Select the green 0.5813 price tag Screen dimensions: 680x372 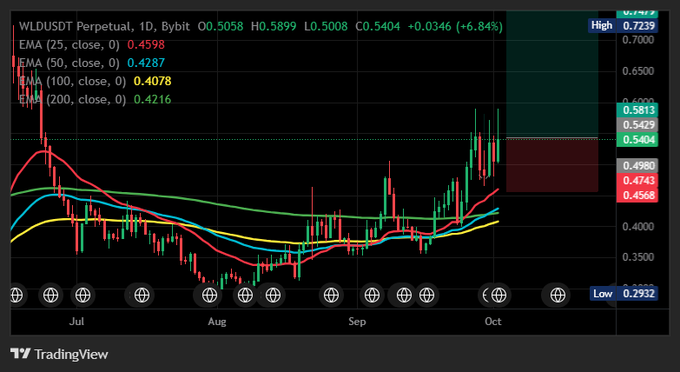point(637,110)
